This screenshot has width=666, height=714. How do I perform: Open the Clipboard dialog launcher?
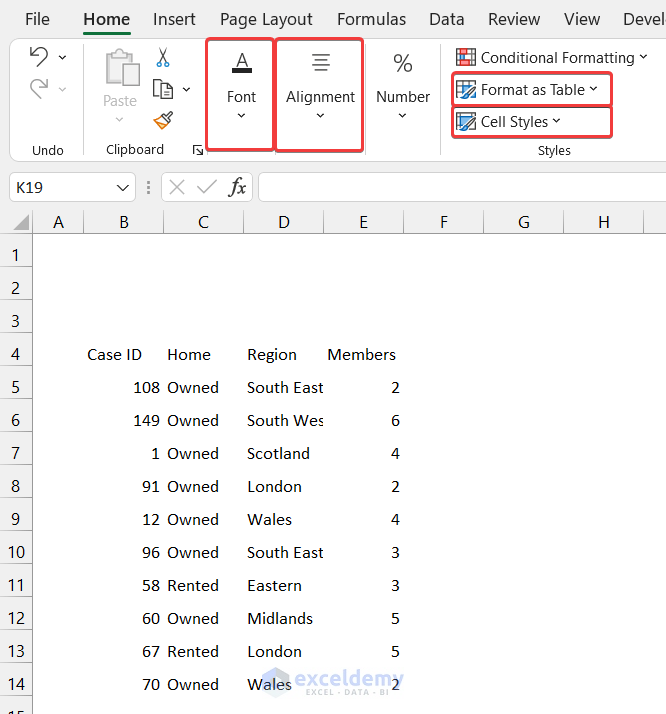pos(198,150)
